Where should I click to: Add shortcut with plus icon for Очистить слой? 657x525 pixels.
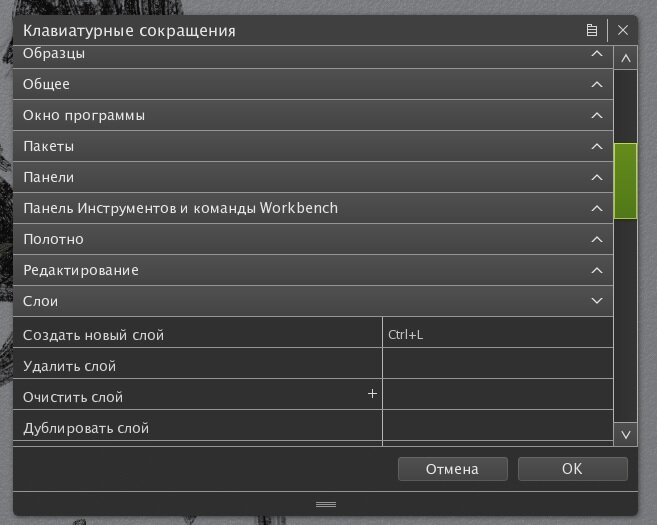tap(372, 394)
